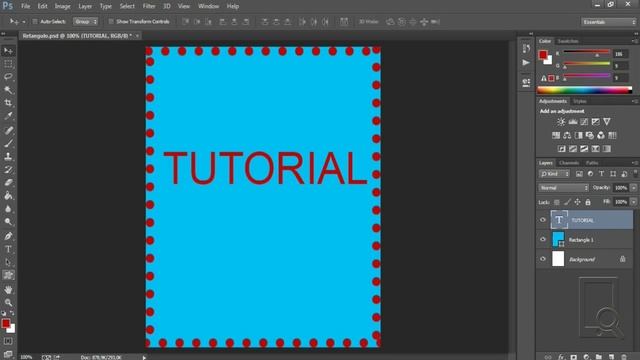This screenshot has height=360, width=640.
Task: Select the Path Selection tool
Action: pyautogui.click(x=8, y=262)
